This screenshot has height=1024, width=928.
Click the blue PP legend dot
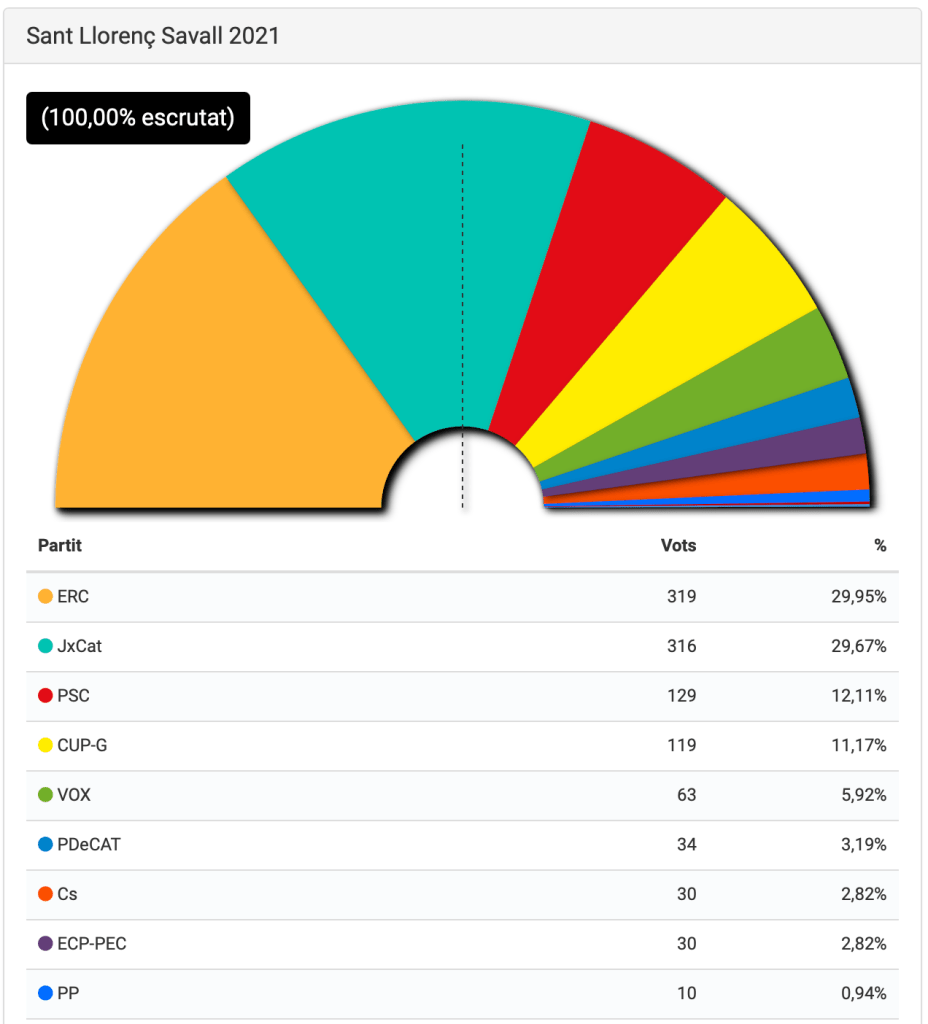coord(45,993)
